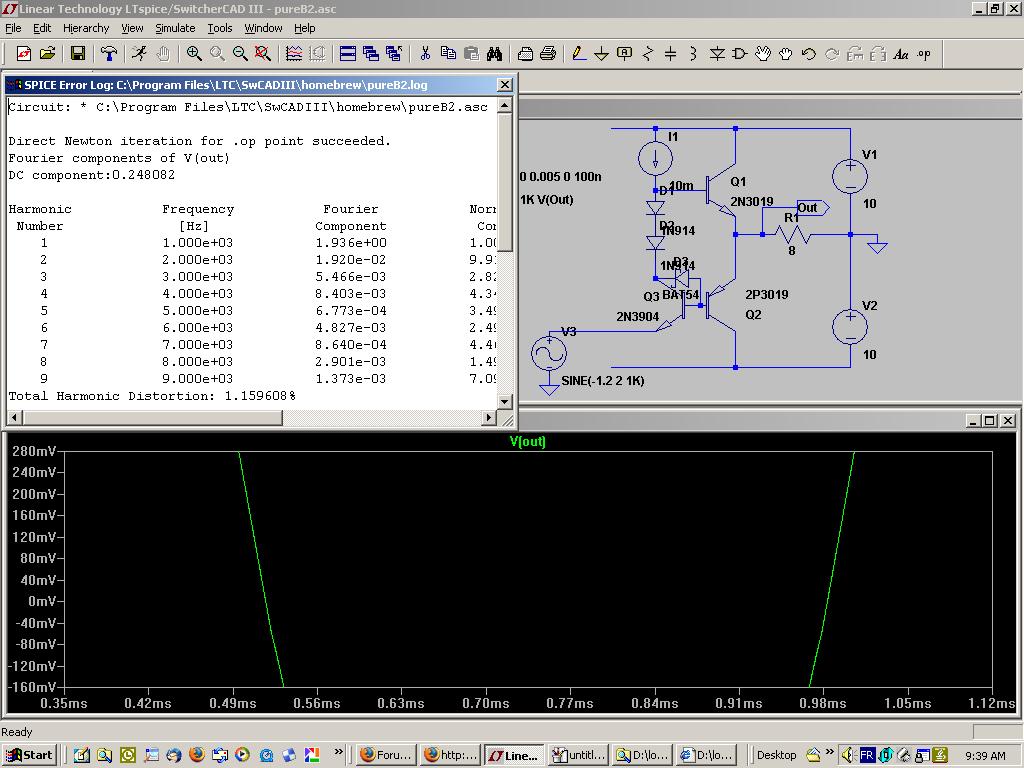1024x768 pixels.
Task: Open the Simulate menu
Action: pos(175,28)
